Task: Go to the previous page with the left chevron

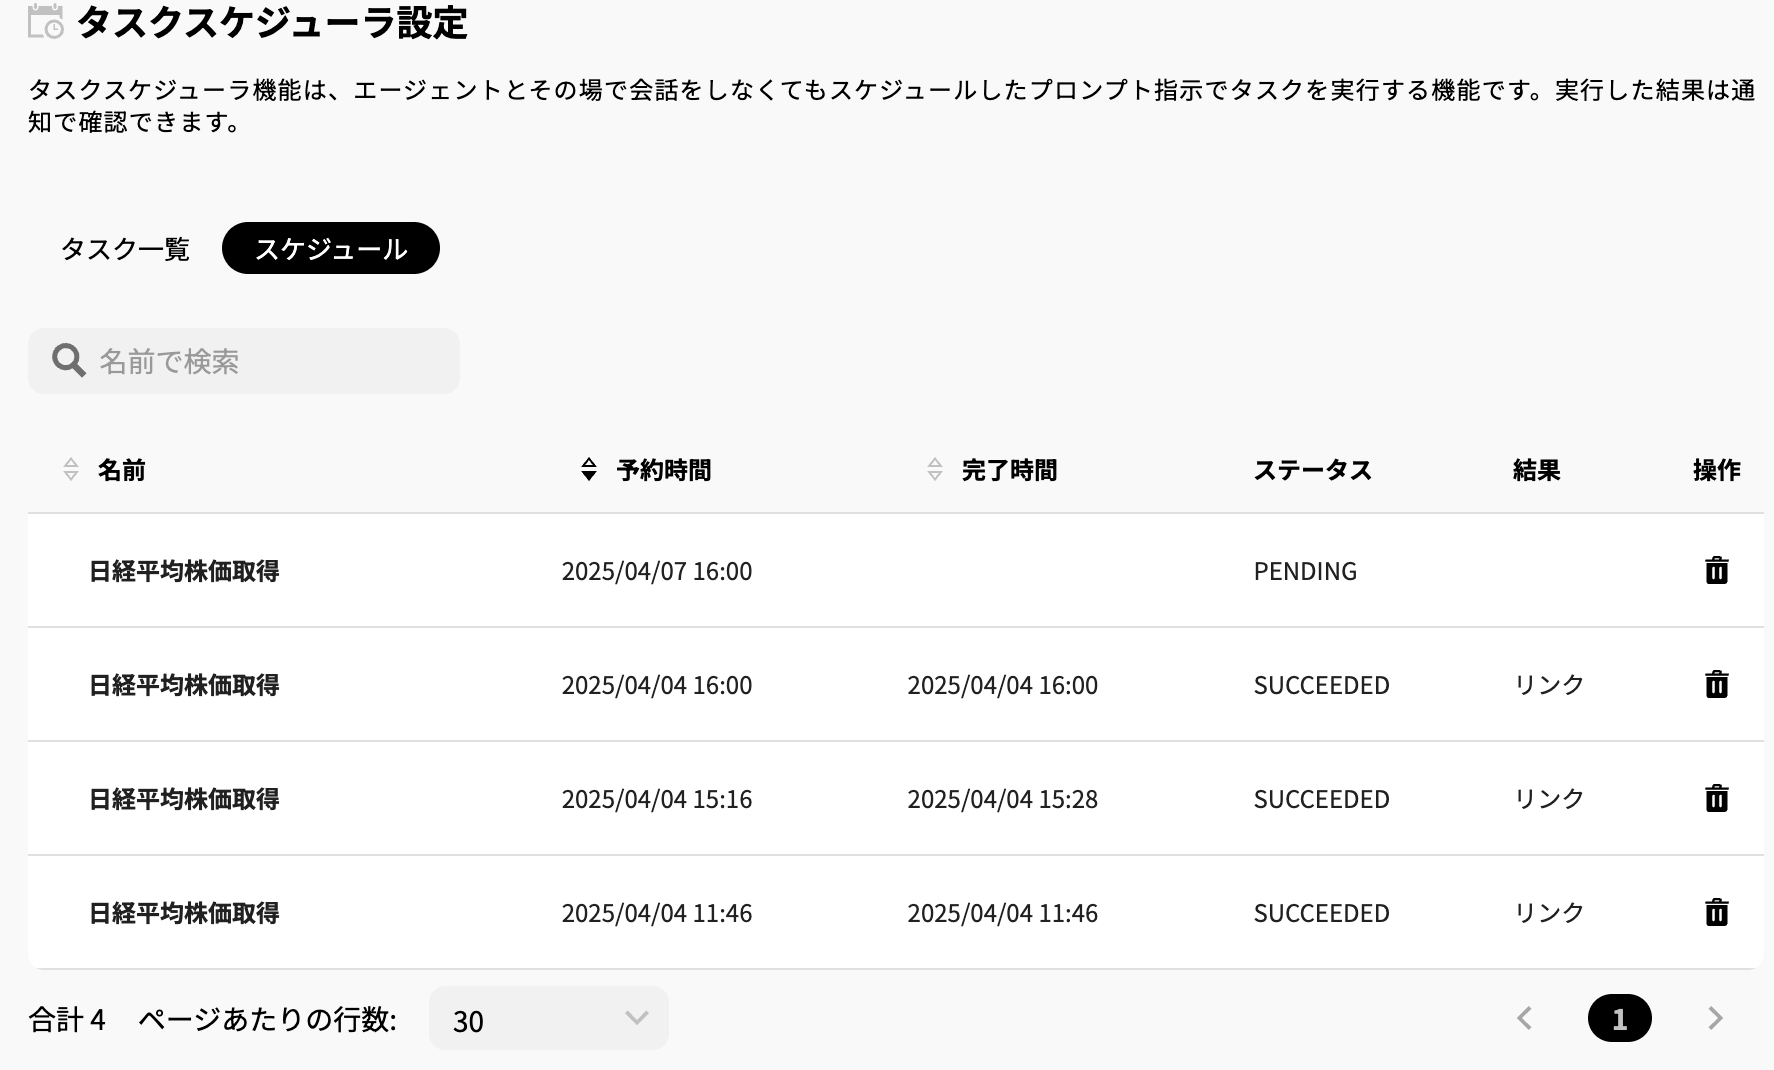Action: pyautogui.click(x=1524, y=1018)
